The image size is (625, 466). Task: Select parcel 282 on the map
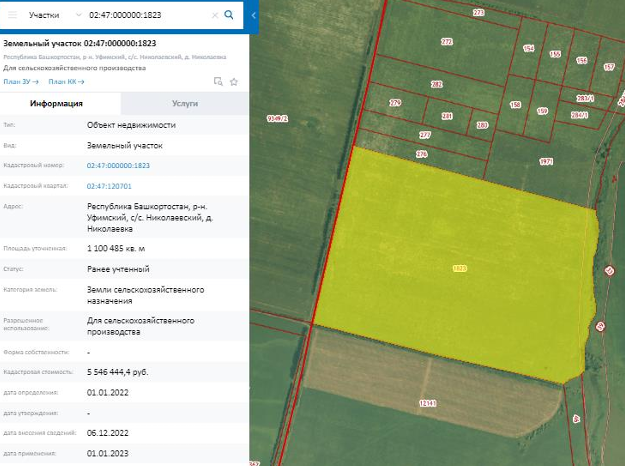436,85
